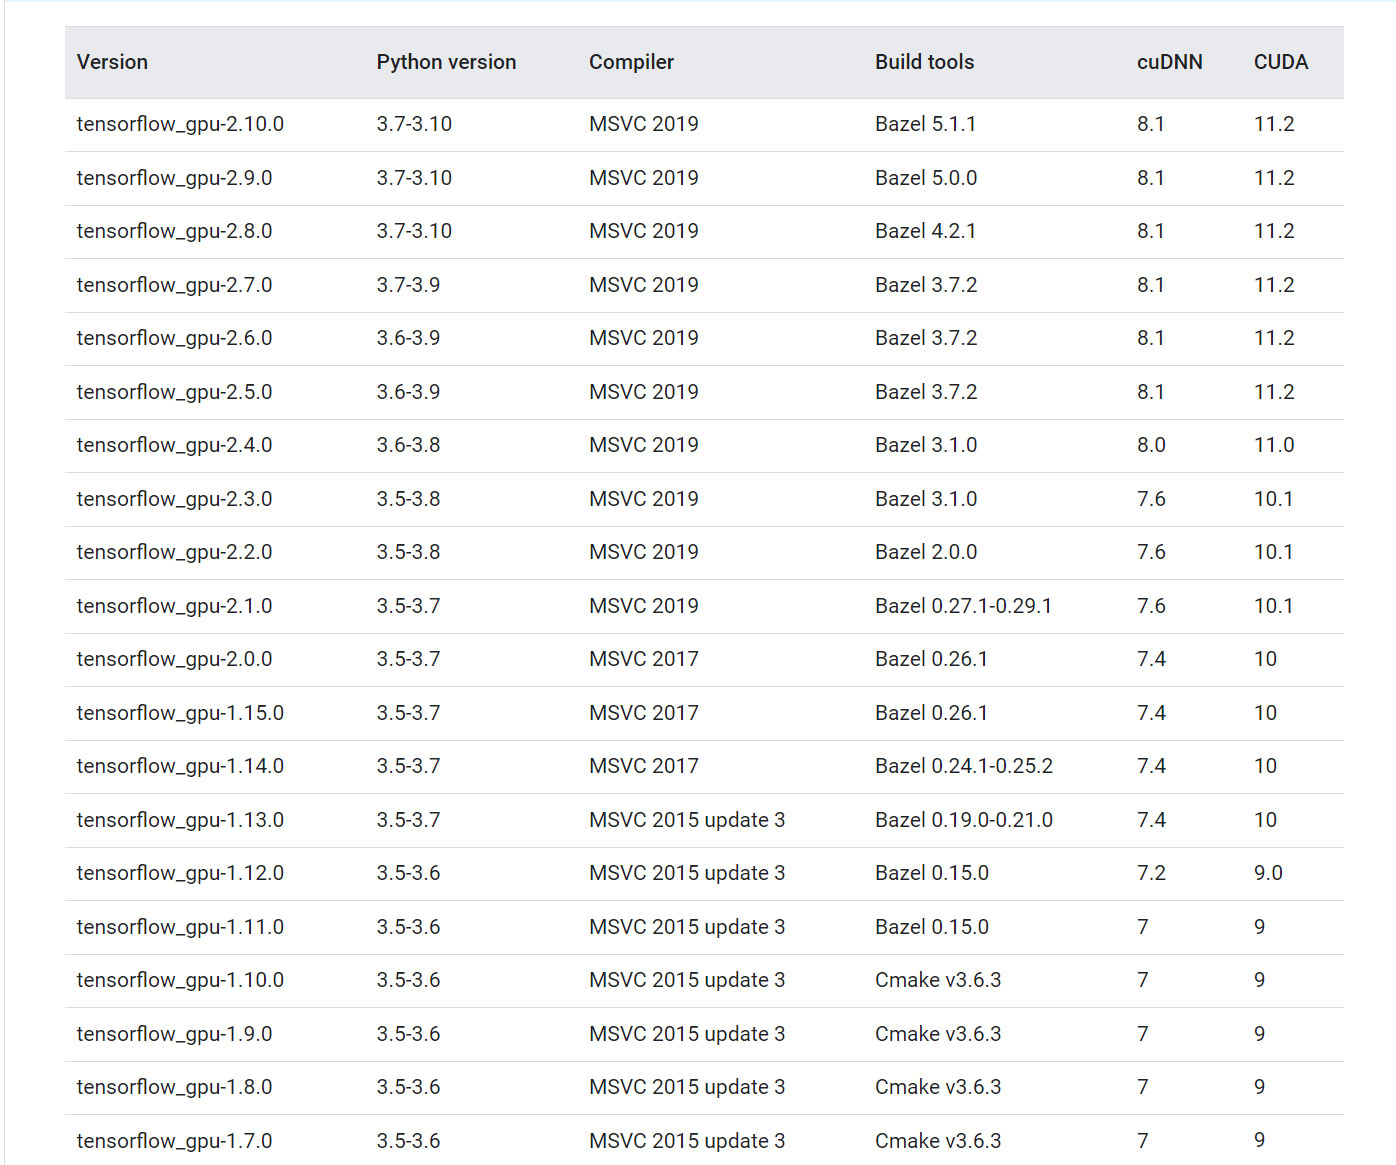The height and width of the screenshot is (1165, 1396).
Task: Select the tensorflow_gpu-1.8.0 version cell
Action: coord(174,1087)
